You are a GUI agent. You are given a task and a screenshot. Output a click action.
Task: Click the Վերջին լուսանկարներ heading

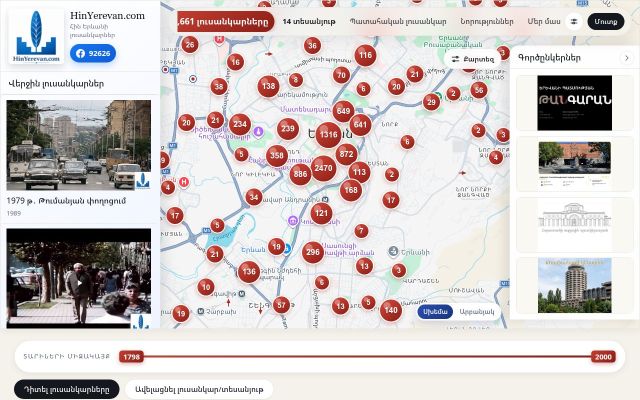[x=56, y=84]
